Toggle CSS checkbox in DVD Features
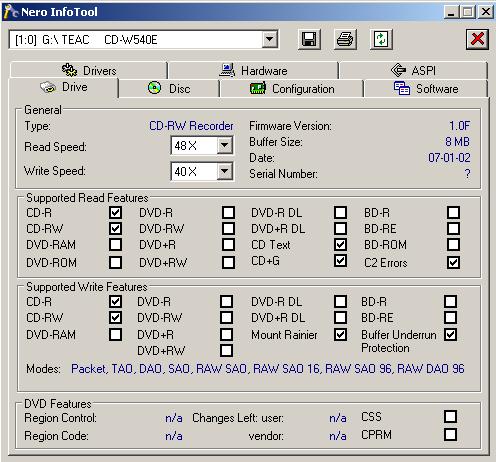Viewport: 496px width, 462px height. point(450,416)
